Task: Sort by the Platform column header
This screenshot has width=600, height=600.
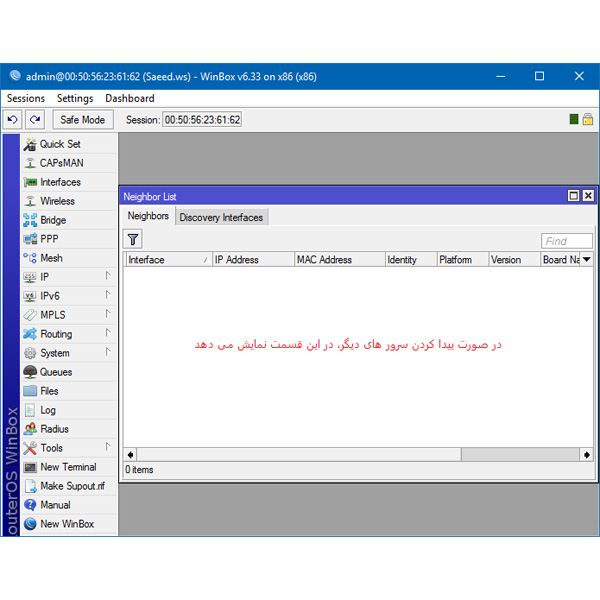Action: pos(463,259)
